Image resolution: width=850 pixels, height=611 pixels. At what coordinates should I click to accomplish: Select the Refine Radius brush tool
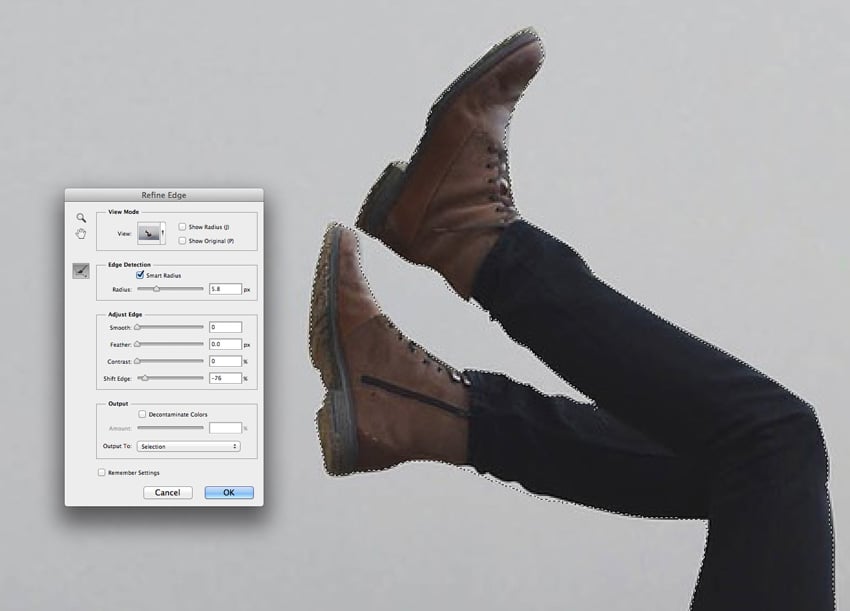point(81,271)
